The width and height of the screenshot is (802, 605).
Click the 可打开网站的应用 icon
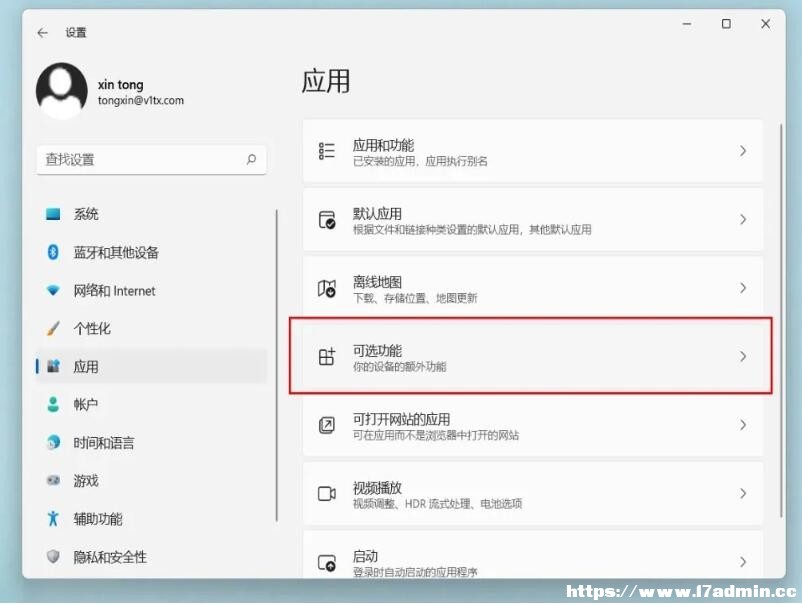[326, 425]
